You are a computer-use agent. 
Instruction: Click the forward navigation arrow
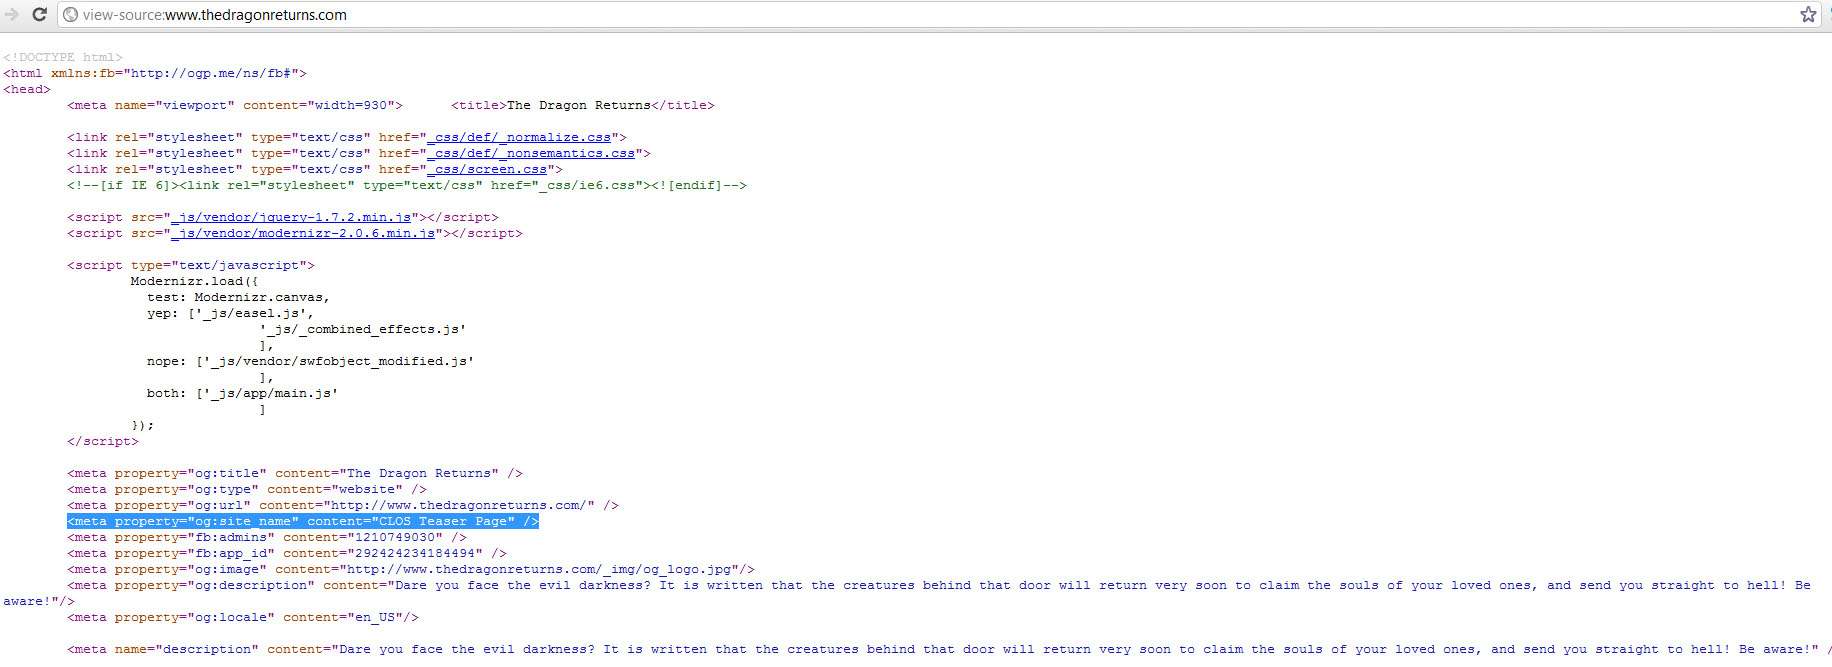click(11, 14)
